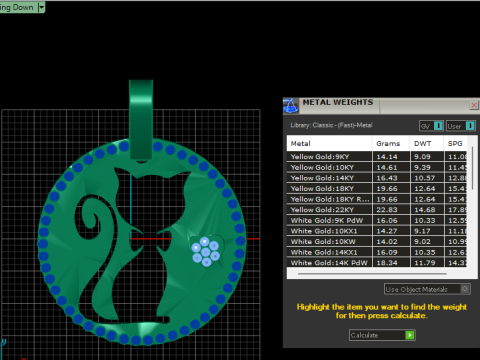The width and height of the screenshot is (480, 360).
Task: Select the Yellow Gold:18KY R... row
Action: tap(377, 199)
